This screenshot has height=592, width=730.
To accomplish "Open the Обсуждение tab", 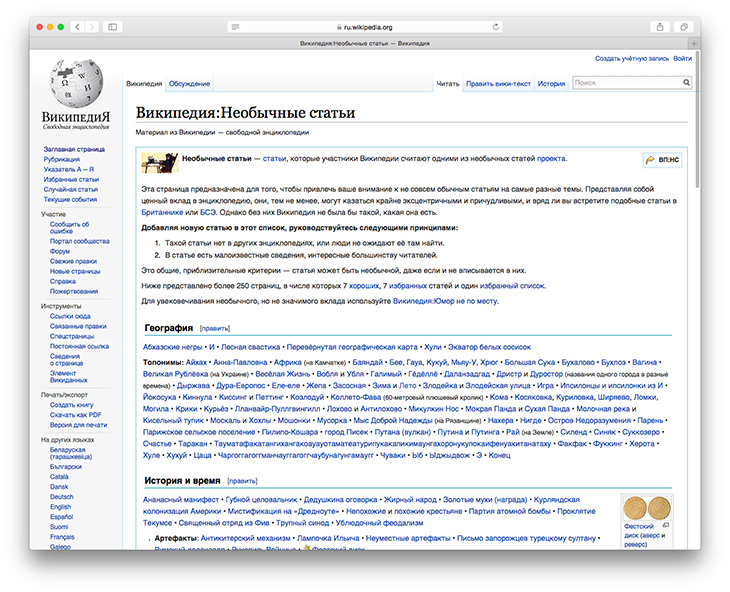I will tap(189, 84).
